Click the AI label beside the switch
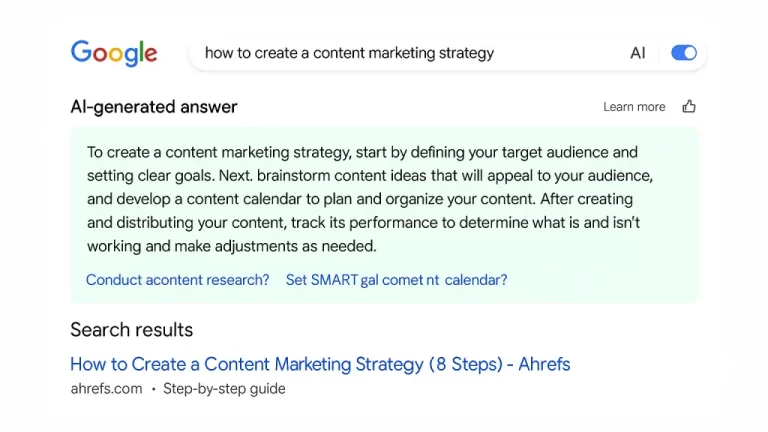 (x=637, y=53)
